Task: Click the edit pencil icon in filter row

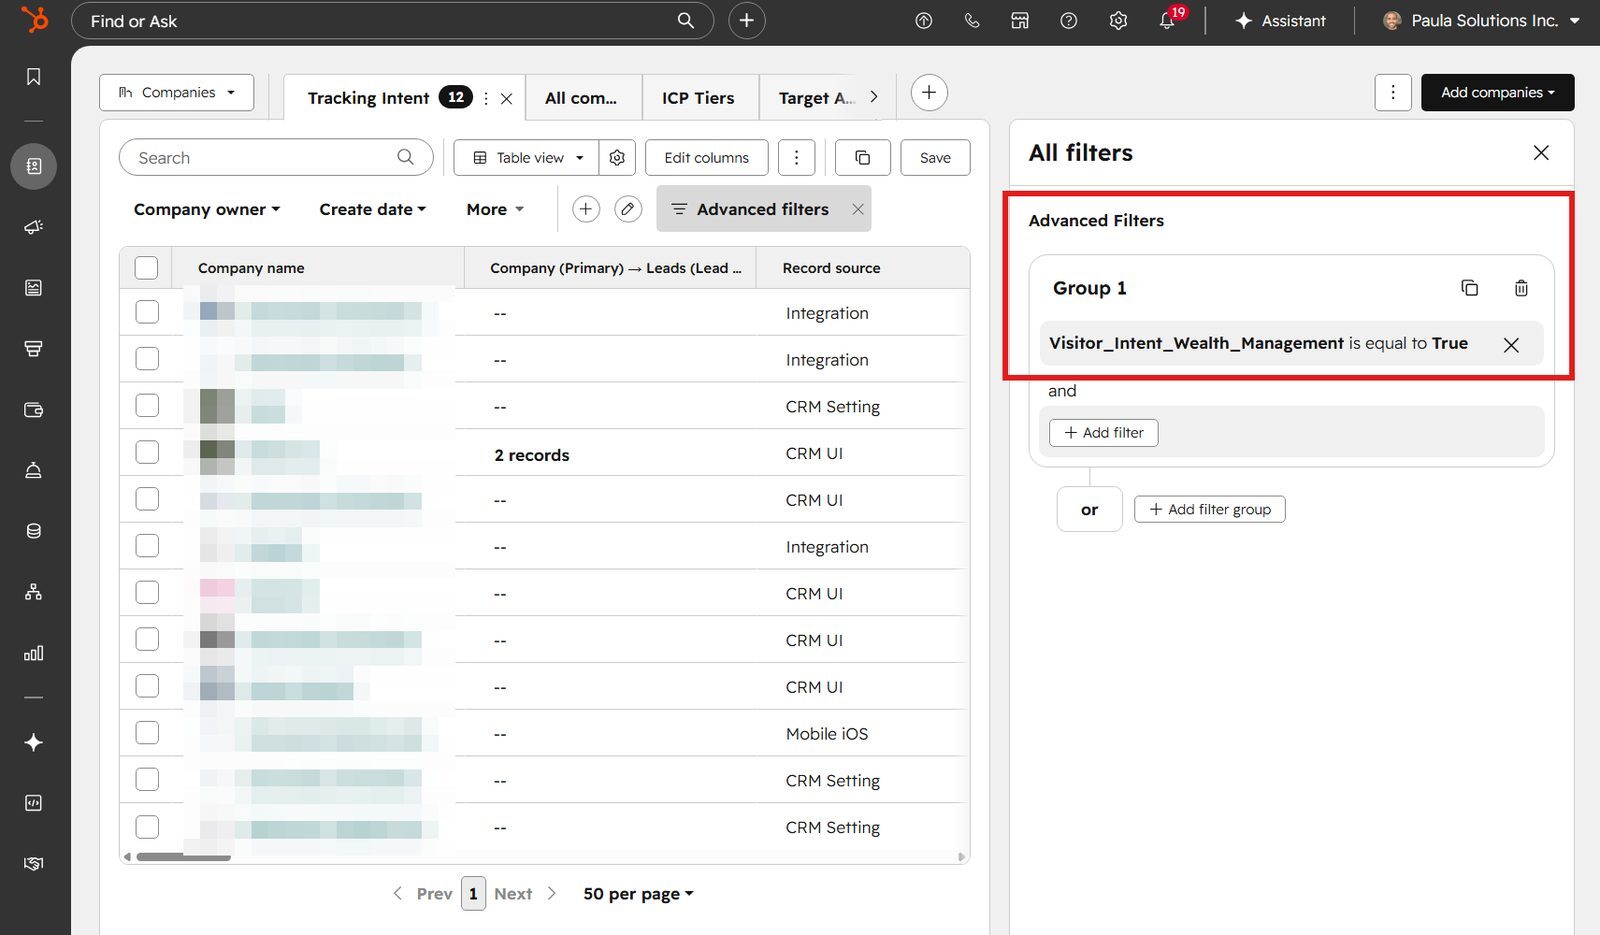Action: 627,209
